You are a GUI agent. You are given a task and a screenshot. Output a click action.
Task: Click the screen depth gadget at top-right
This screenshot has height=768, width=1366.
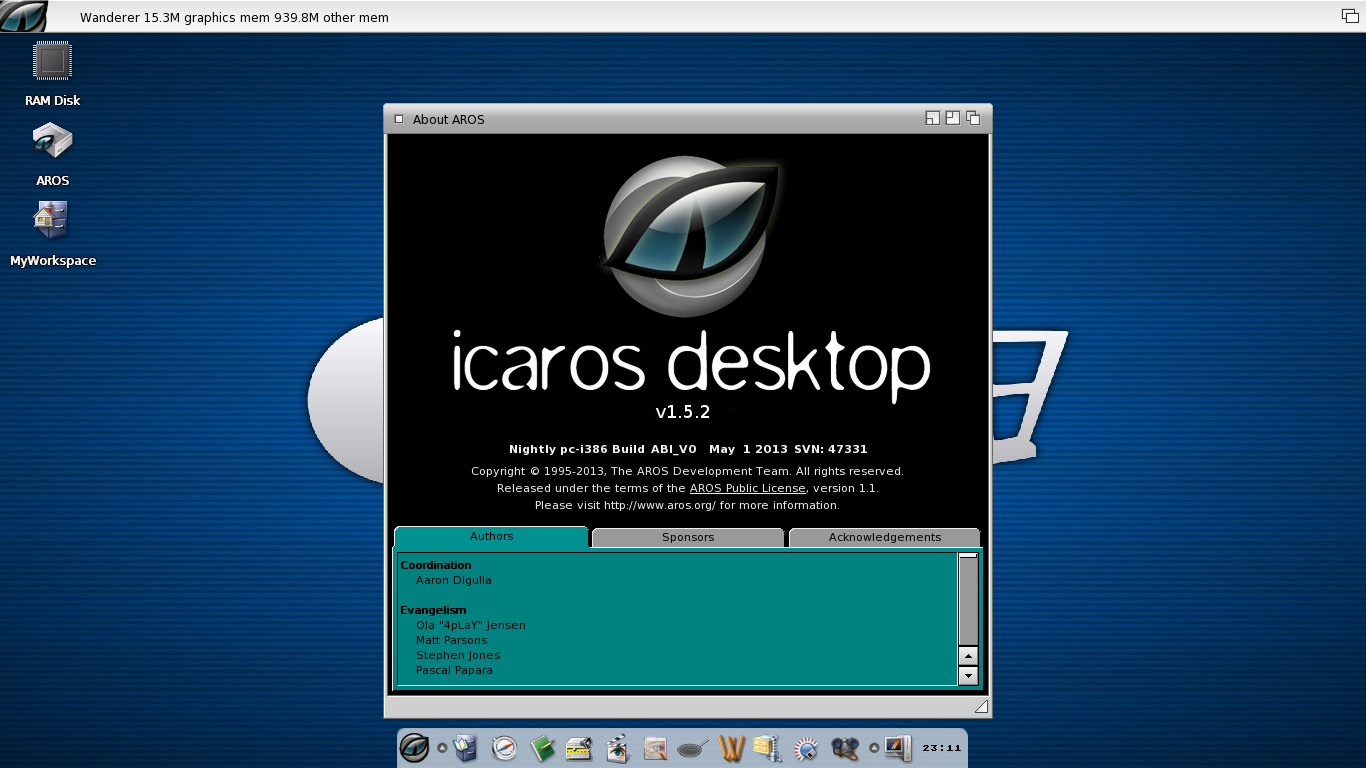[x=1350, y=16]
